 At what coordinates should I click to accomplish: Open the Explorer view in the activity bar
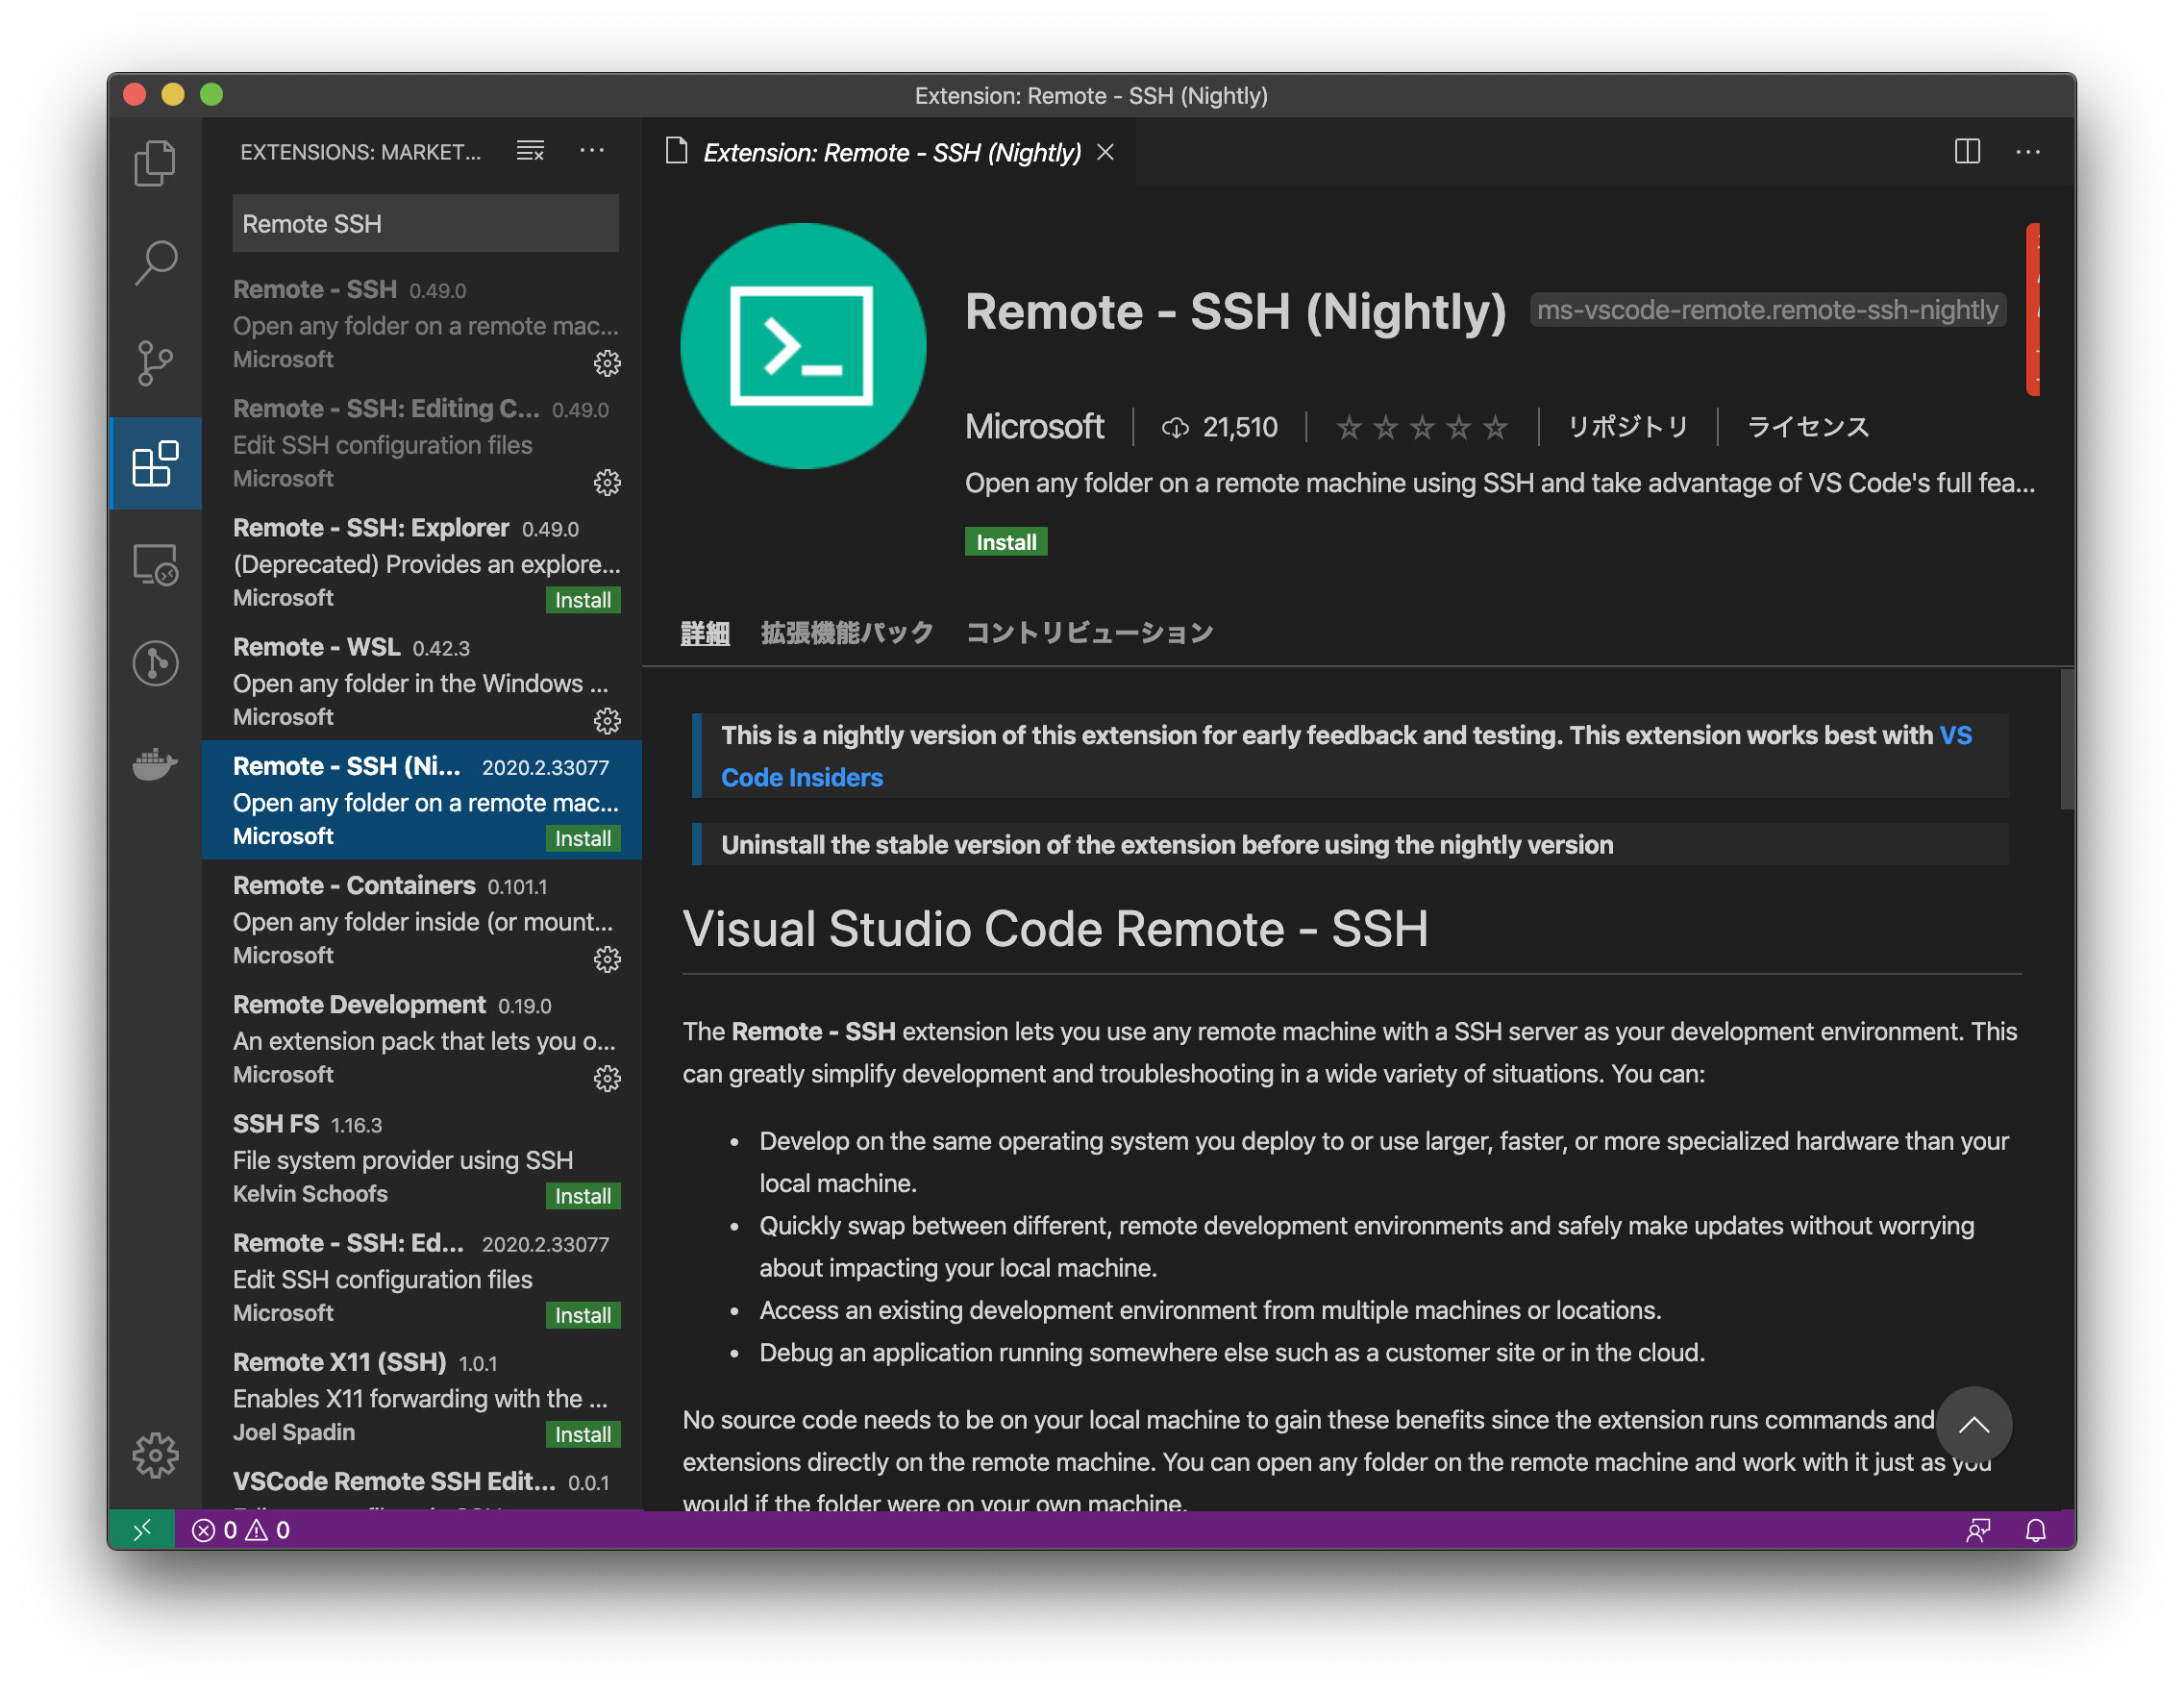point(155,162)
